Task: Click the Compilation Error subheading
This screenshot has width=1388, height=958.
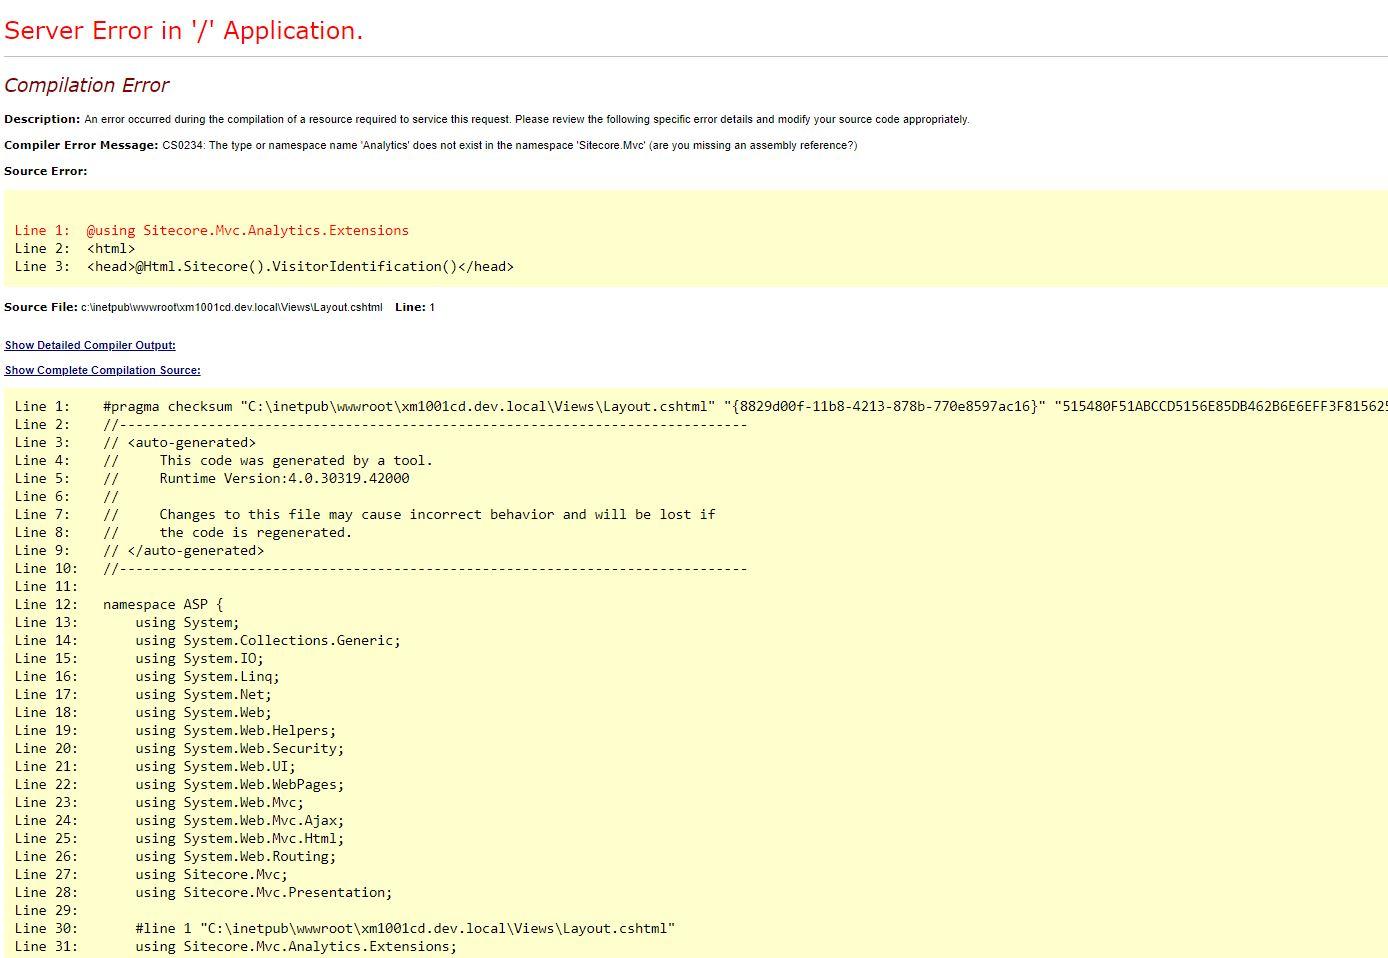Action: (87, 85)
